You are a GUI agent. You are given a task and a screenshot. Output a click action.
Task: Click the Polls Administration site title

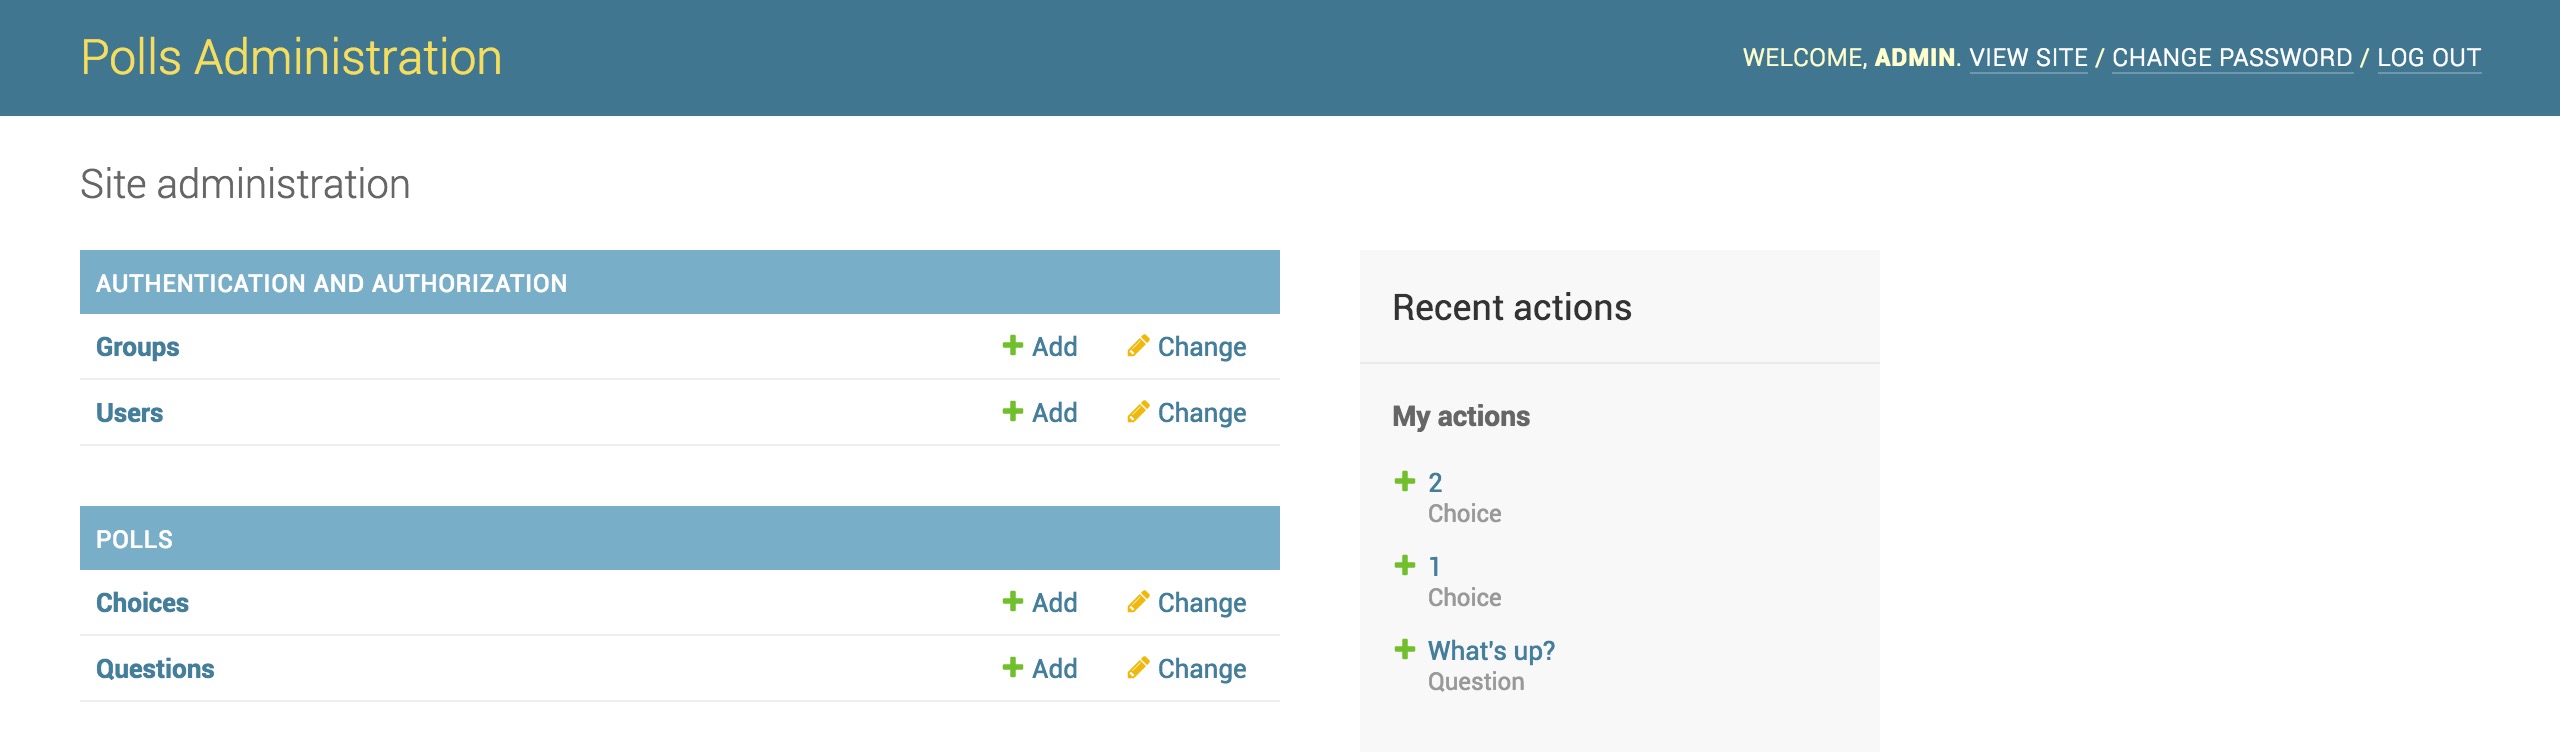[291, 57]
